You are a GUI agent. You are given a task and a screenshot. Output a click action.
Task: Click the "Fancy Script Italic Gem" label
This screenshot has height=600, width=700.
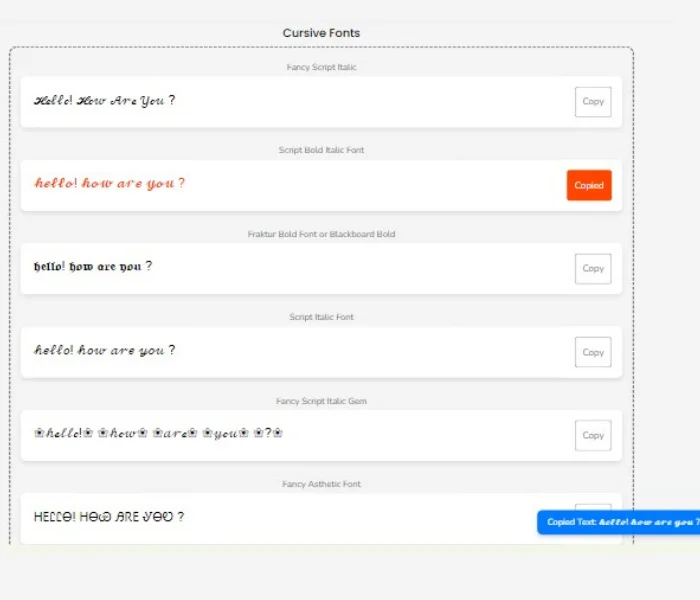321,401
